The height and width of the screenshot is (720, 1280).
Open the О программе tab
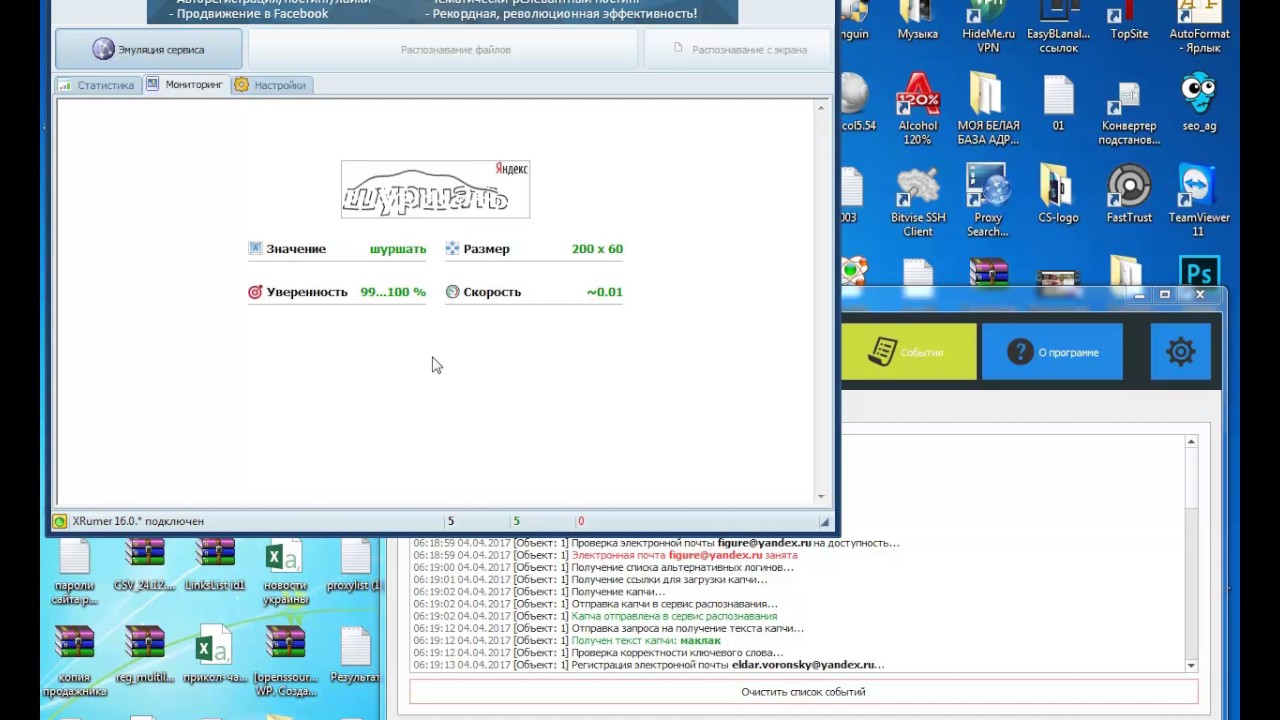click(1052, 352)
